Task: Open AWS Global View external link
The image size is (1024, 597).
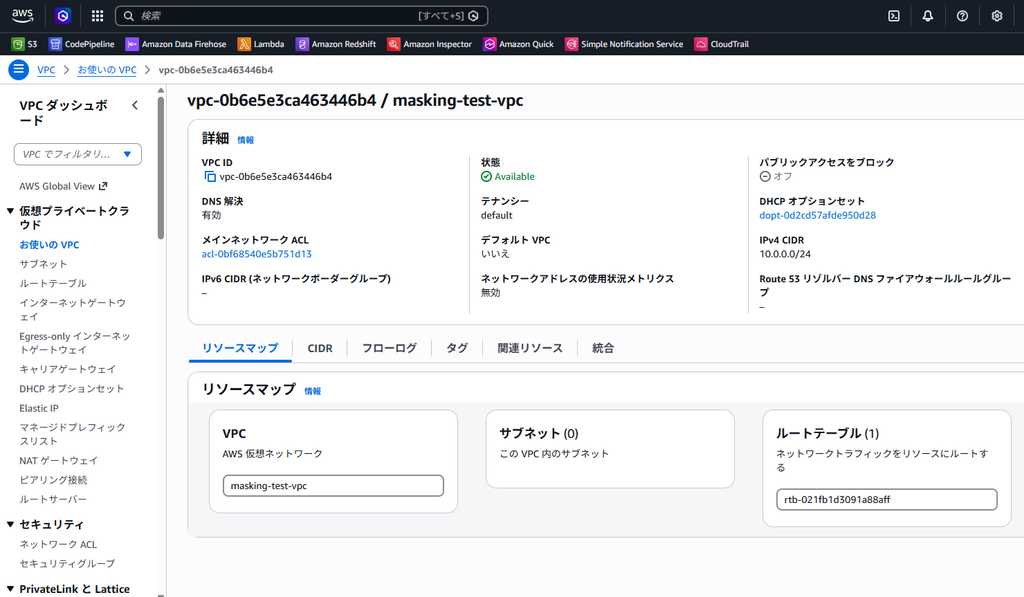Action: [63, 186]
